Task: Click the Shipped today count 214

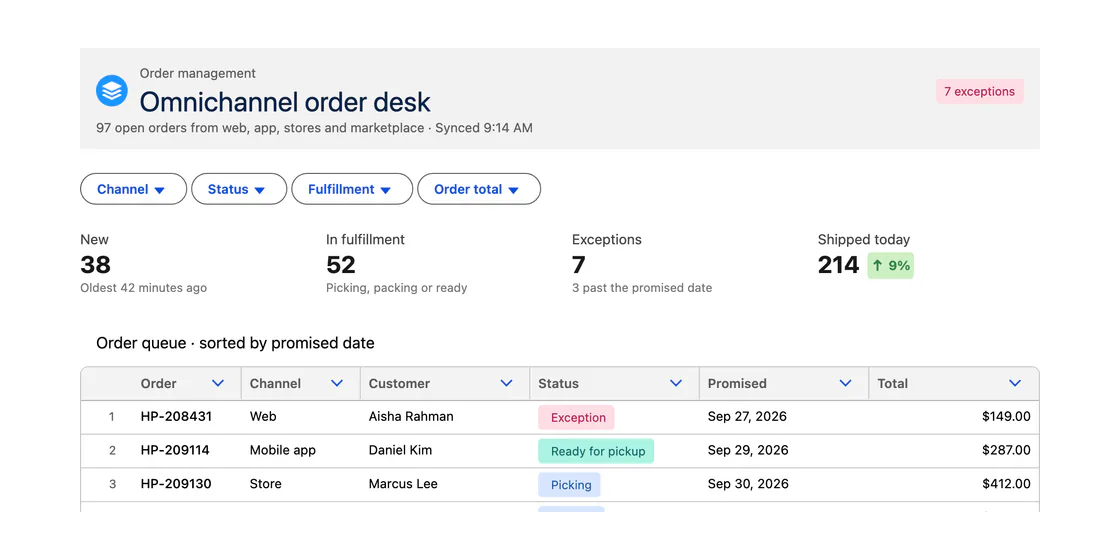Action: [x=839, y=265]
